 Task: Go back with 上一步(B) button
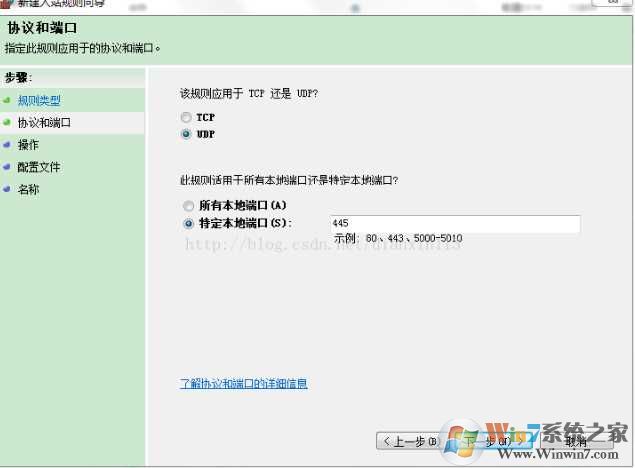[x=409, y=441]
